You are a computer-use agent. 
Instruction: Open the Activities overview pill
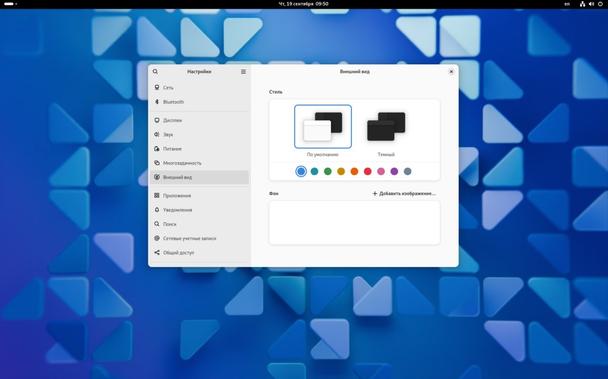pyautogui.click(x=10, y=4)
